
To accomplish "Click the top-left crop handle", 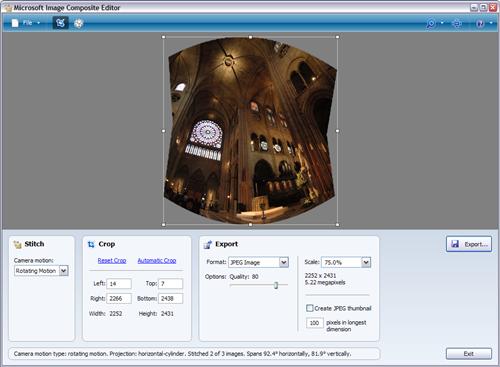I will [164, 37].
